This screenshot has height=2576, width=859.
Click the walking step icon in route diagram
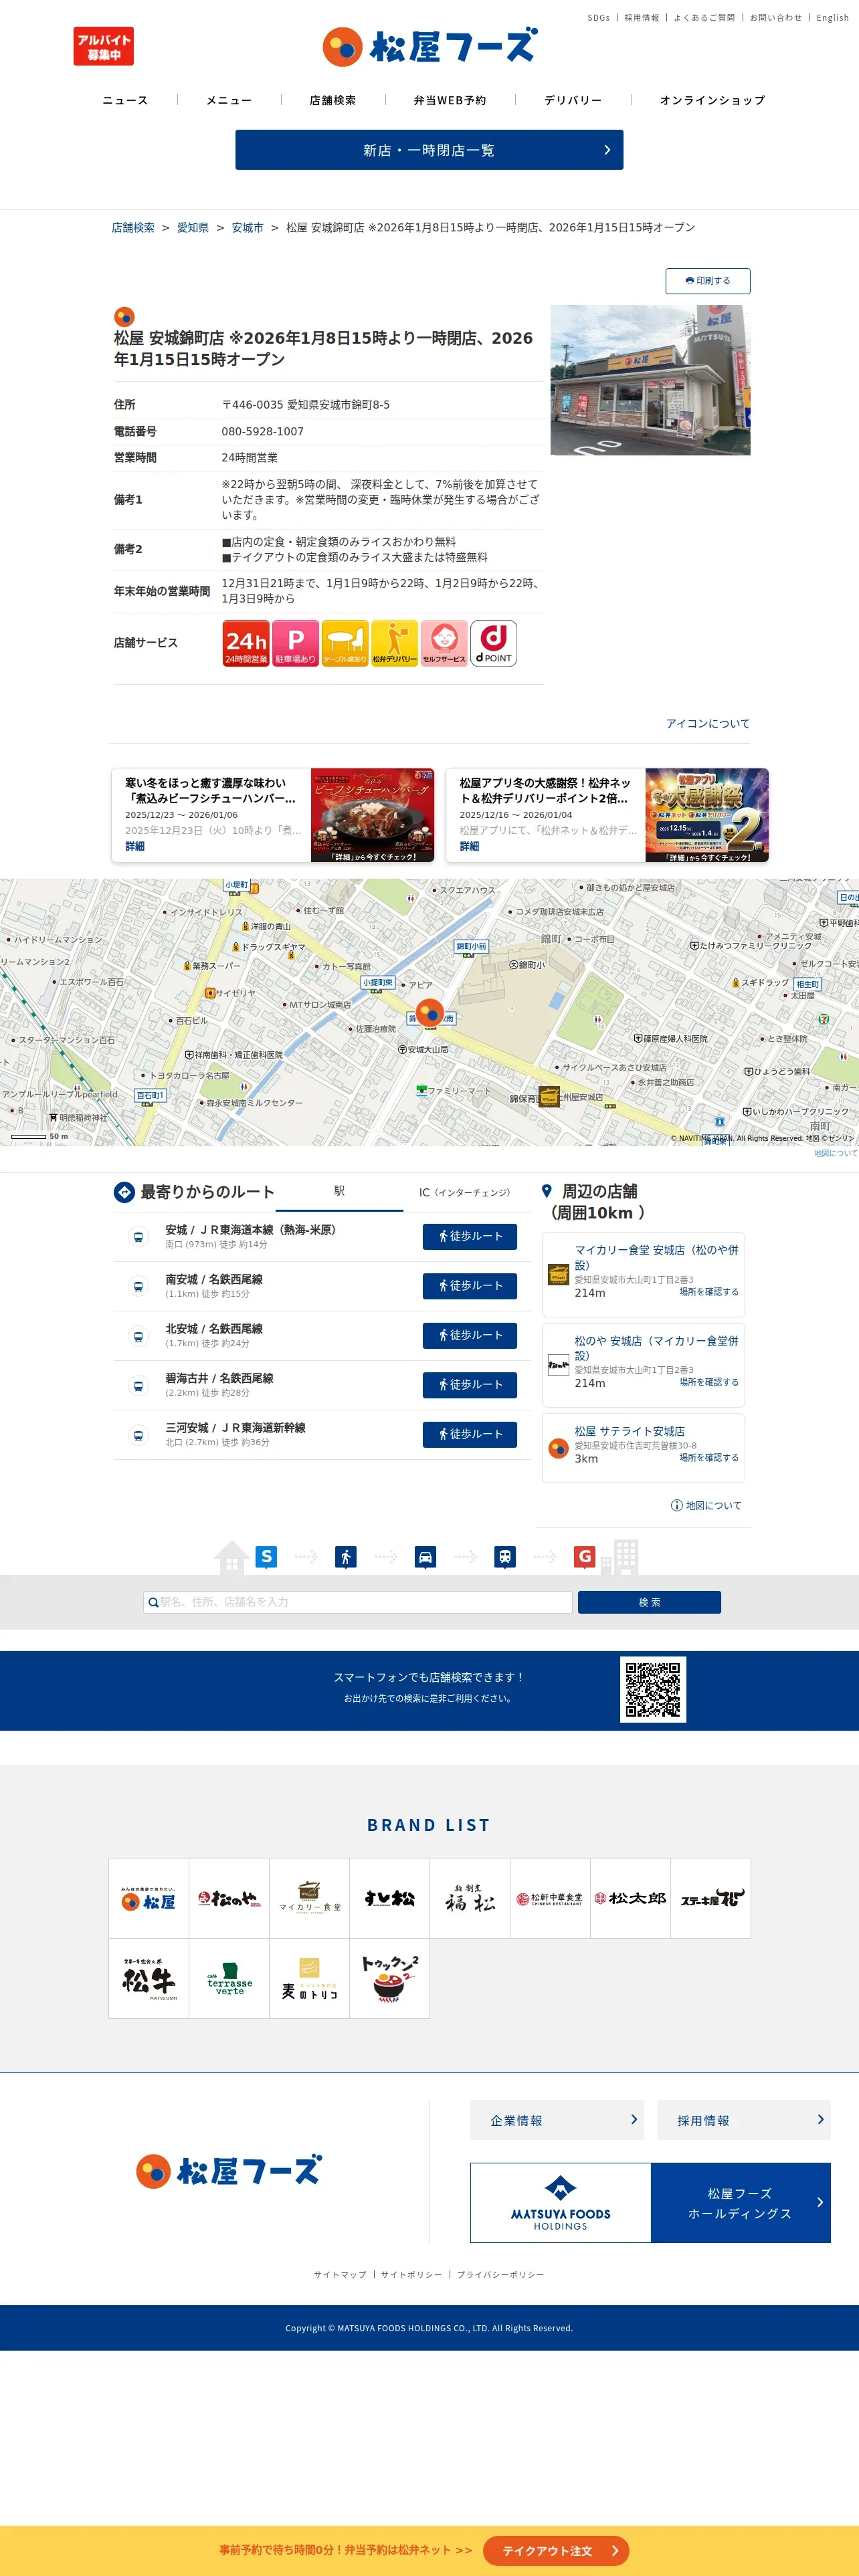coord(346,1557)
